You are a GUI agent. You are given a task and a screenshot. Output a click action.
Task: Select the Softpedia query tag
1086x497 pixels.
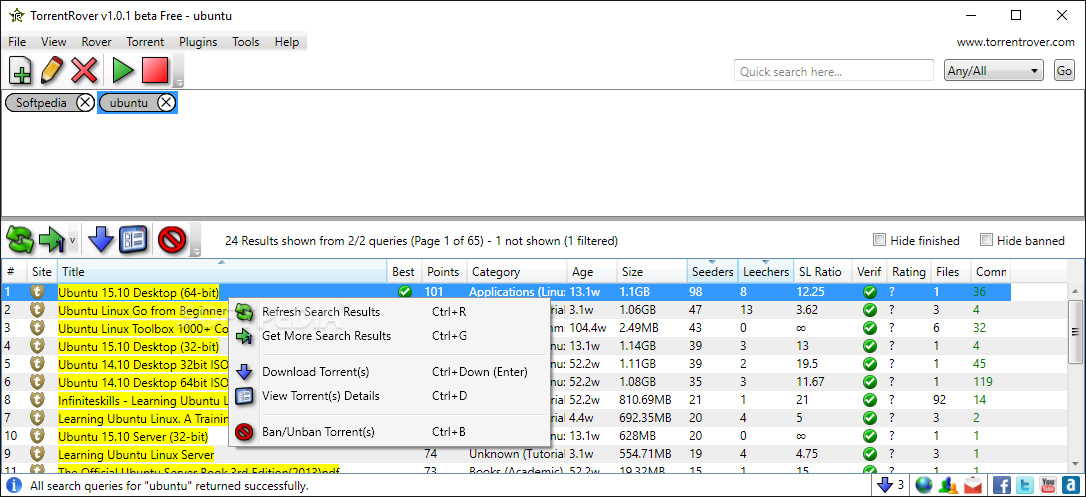pyautogui.click(x=42, y=102)
